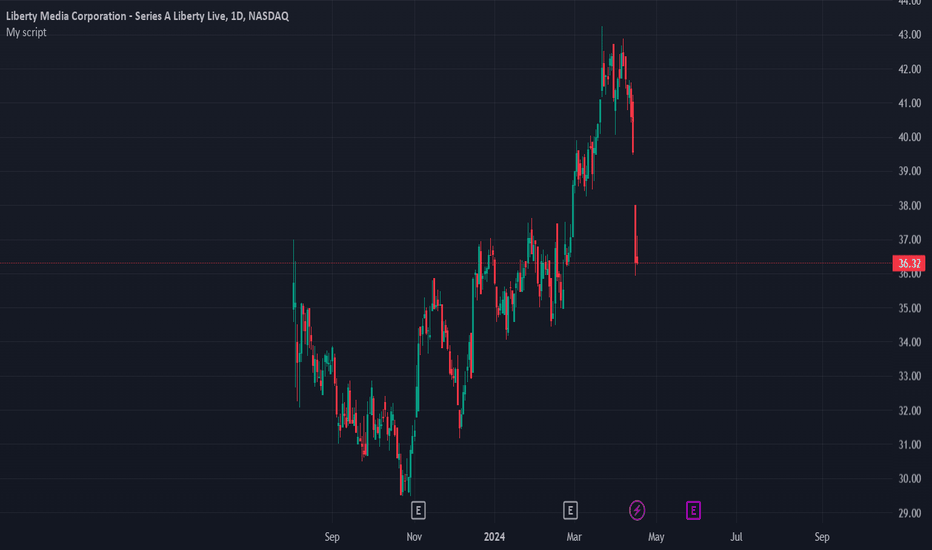Image resolution: width=932 pixels, height=550 pixels.
Task: Click the Nov time axis label
Action: (414, 537)
